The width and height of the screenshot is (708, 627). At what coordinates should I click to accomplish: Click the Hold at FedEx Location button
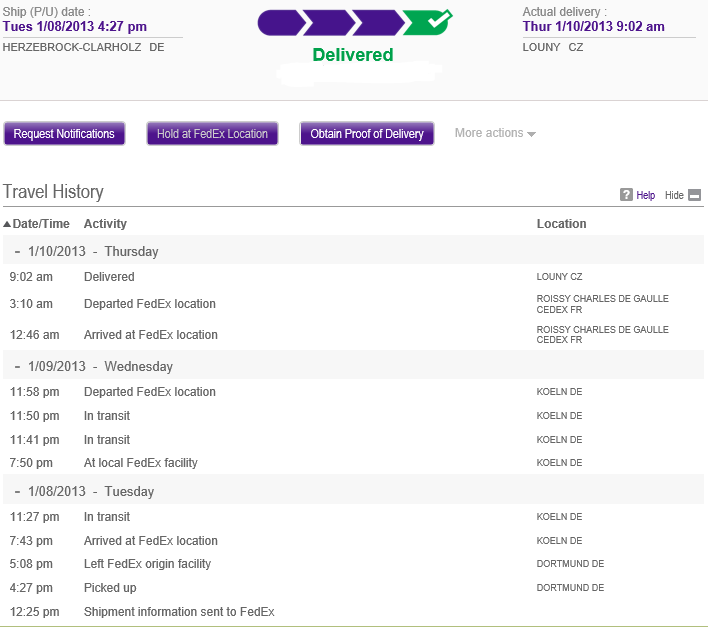212,134
